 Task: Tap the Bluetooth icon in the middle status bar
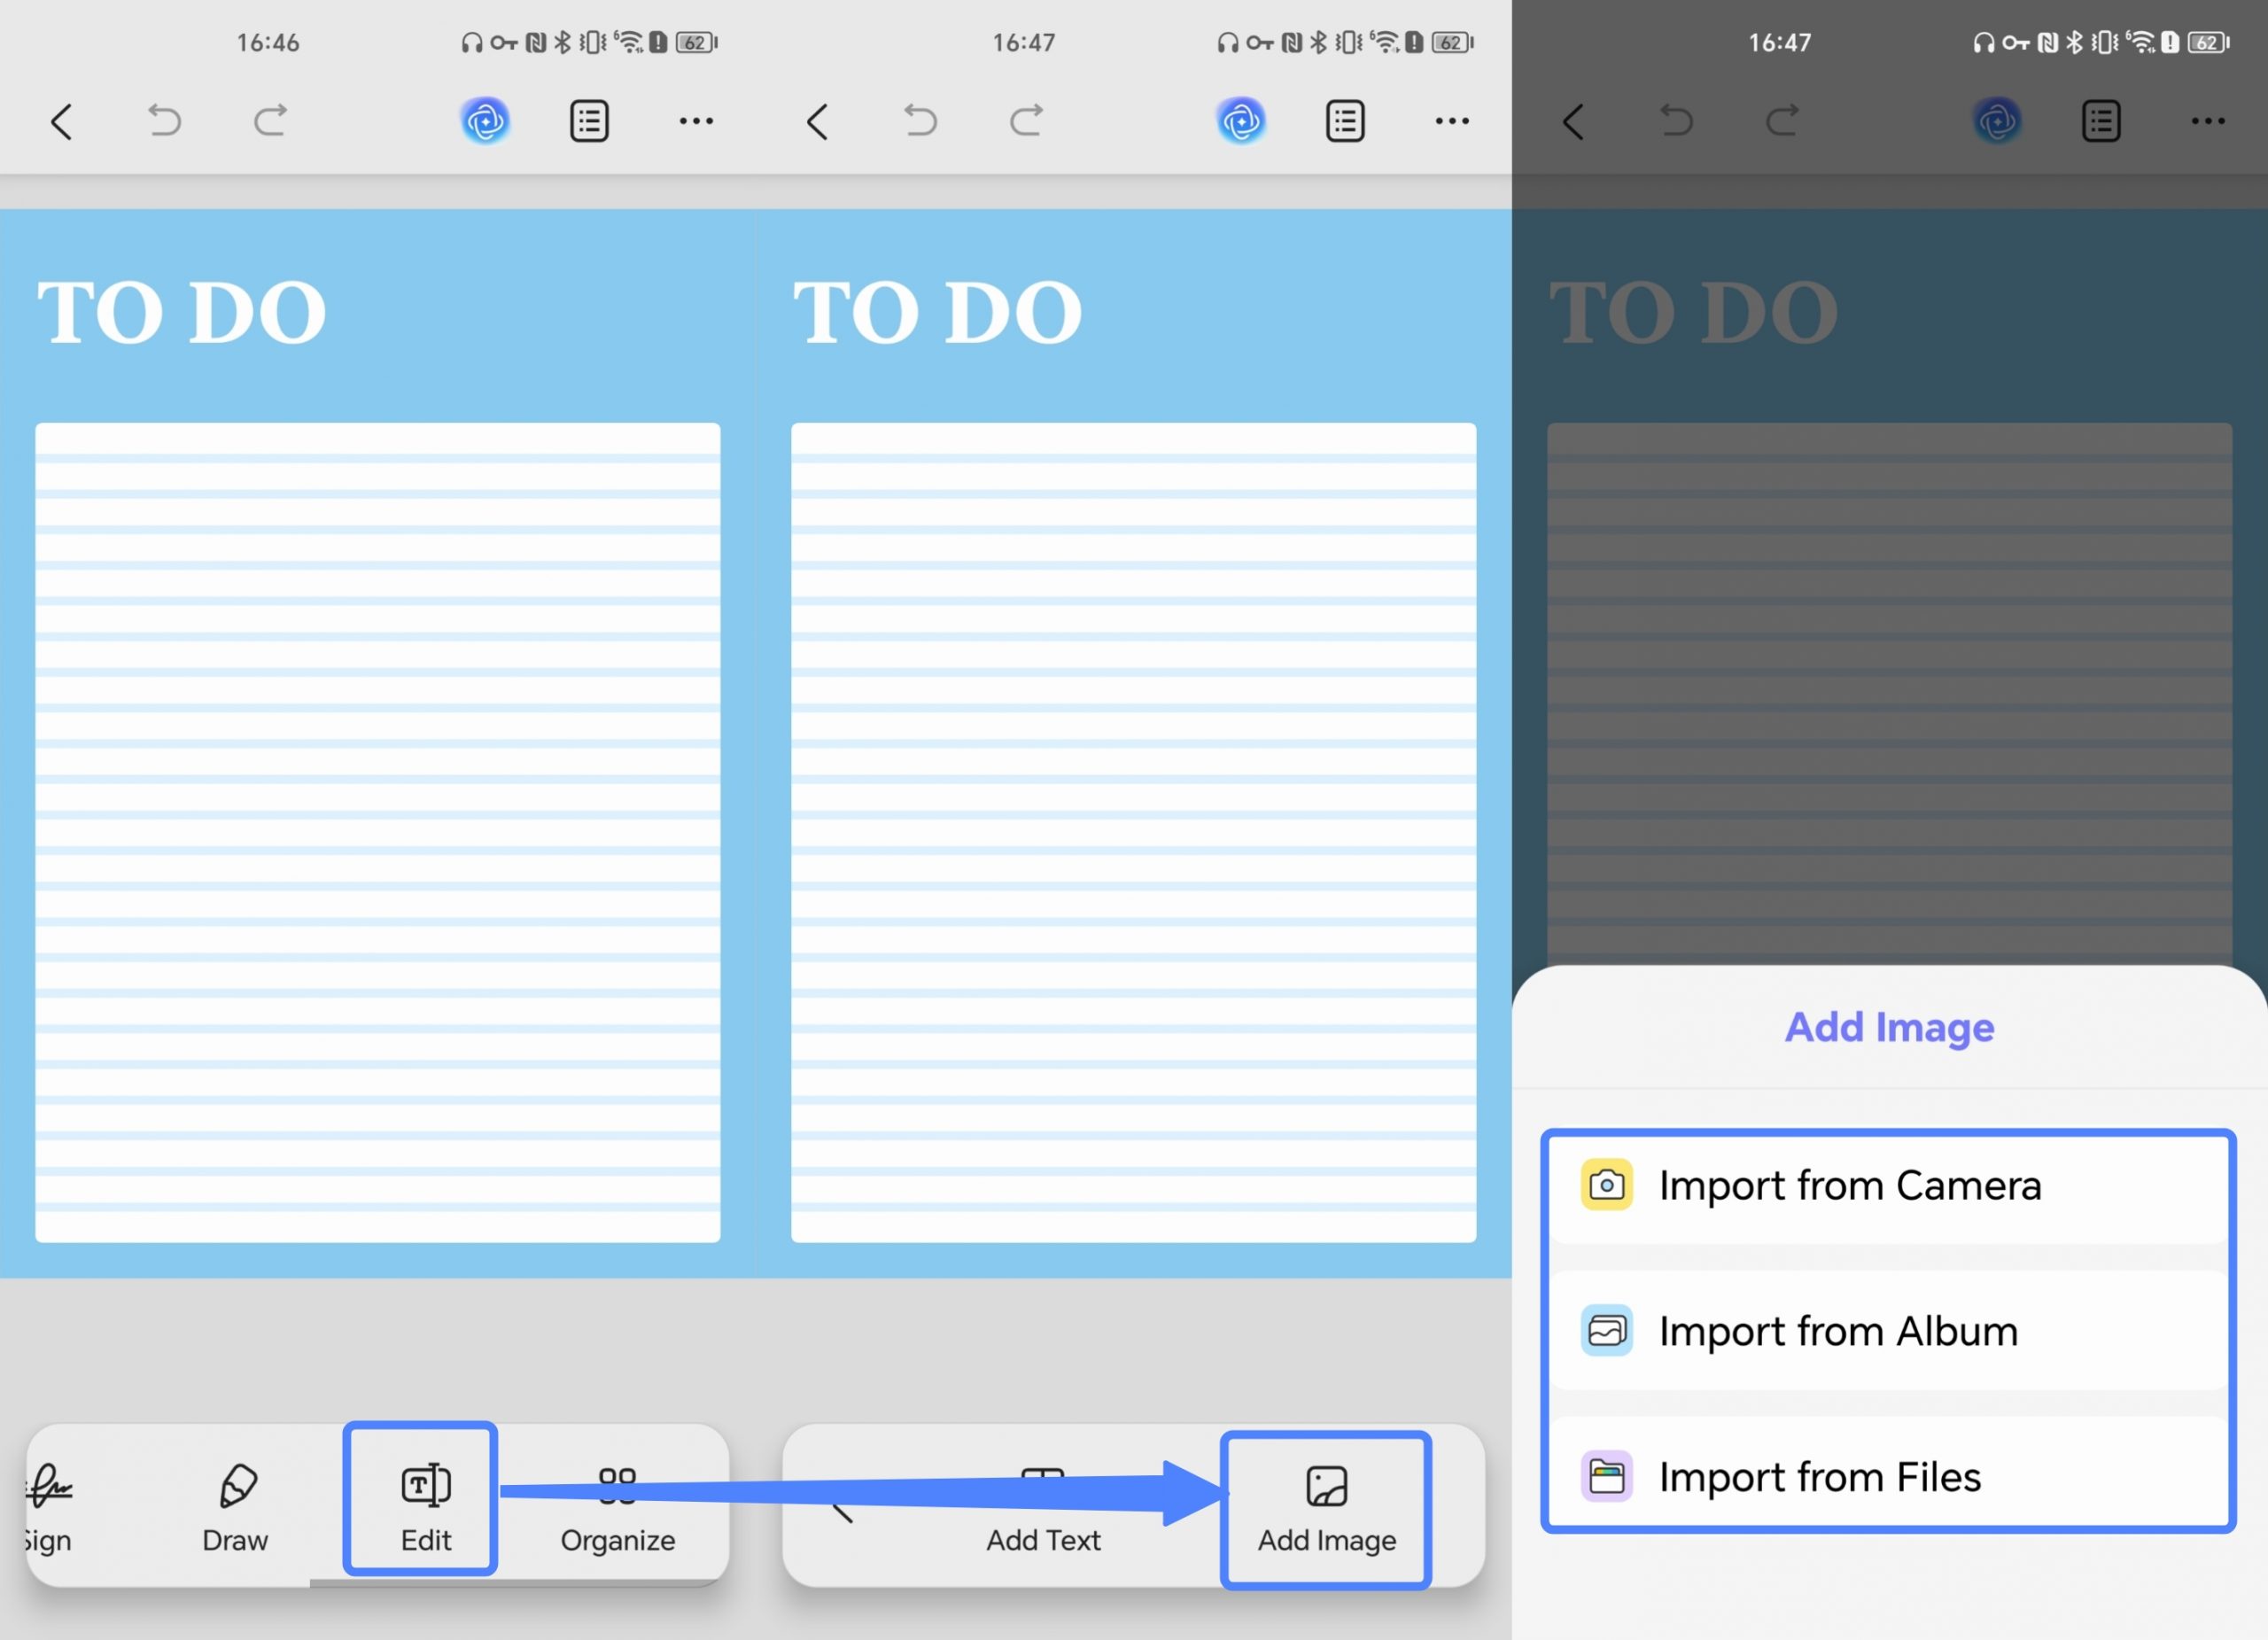(1319, 42)
